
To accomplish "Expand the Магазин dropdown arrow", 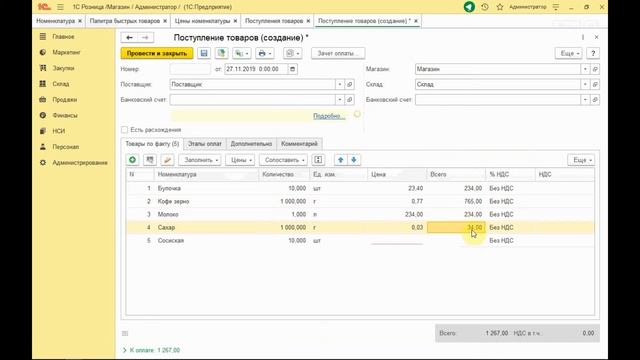I will coord(585,69).
